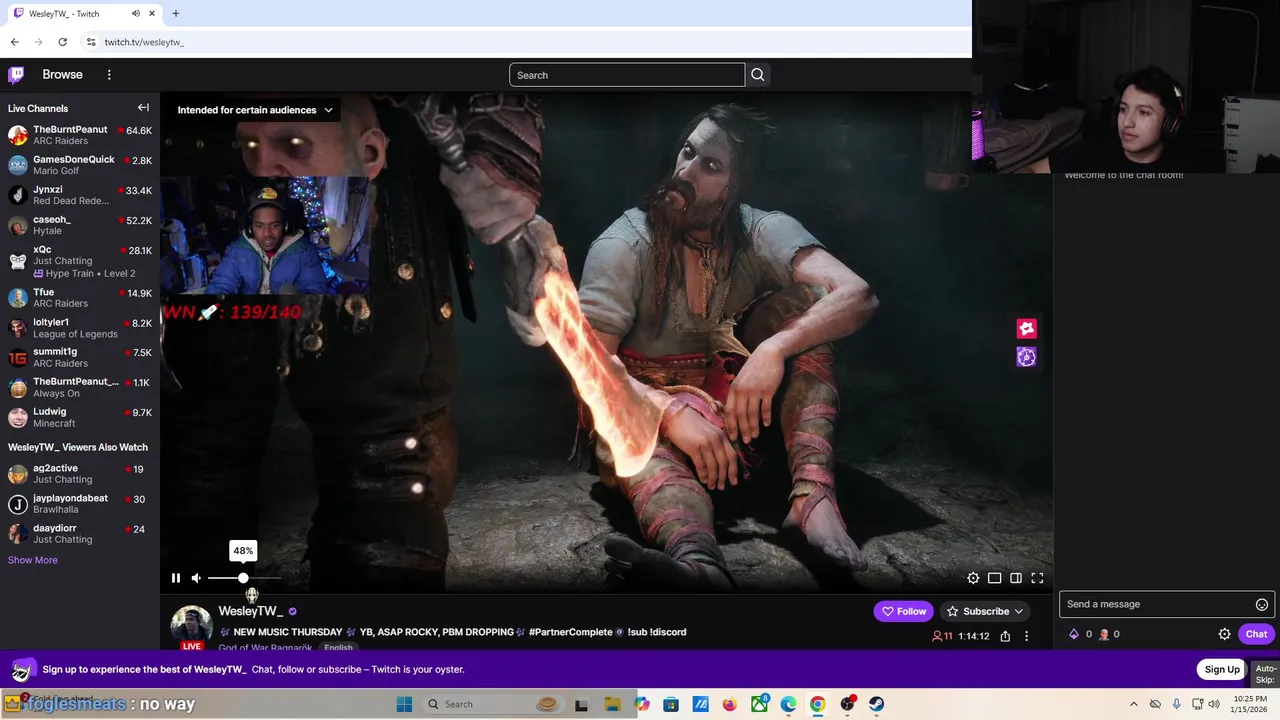Expand Intended for certain audiences dropdown
The image size is (1280, 720).
coord(255,110)
